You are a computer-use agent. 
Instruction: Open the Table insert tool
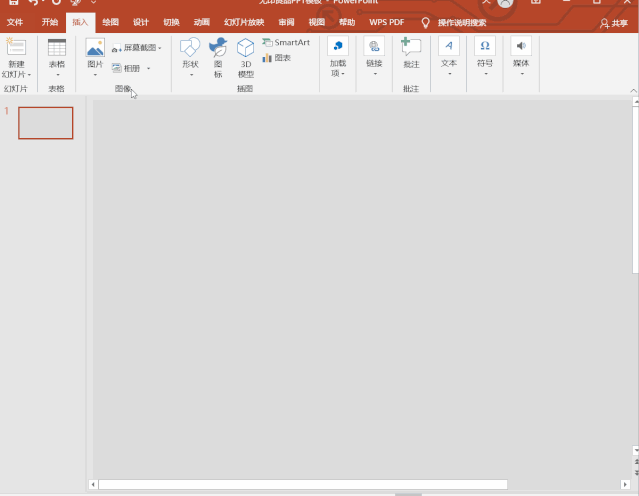click(x=57, y=48)
